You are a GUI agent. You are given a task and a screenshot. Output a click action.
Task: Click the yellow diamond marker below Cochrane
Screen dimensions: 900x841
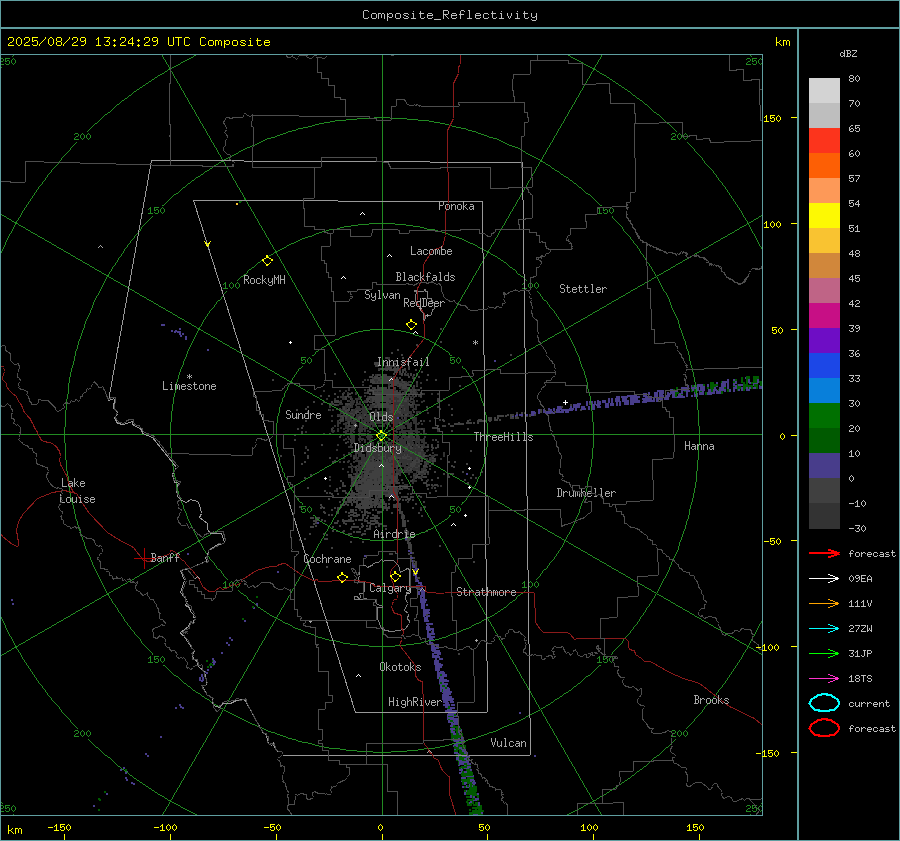(x=342, y=577)
